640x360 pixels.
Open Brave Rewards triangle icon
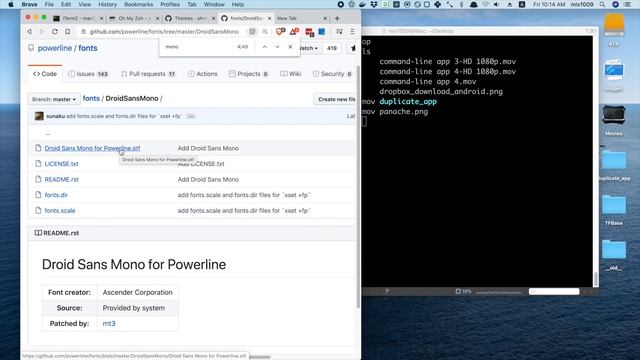pyautogui.click(x=294, y=31)
